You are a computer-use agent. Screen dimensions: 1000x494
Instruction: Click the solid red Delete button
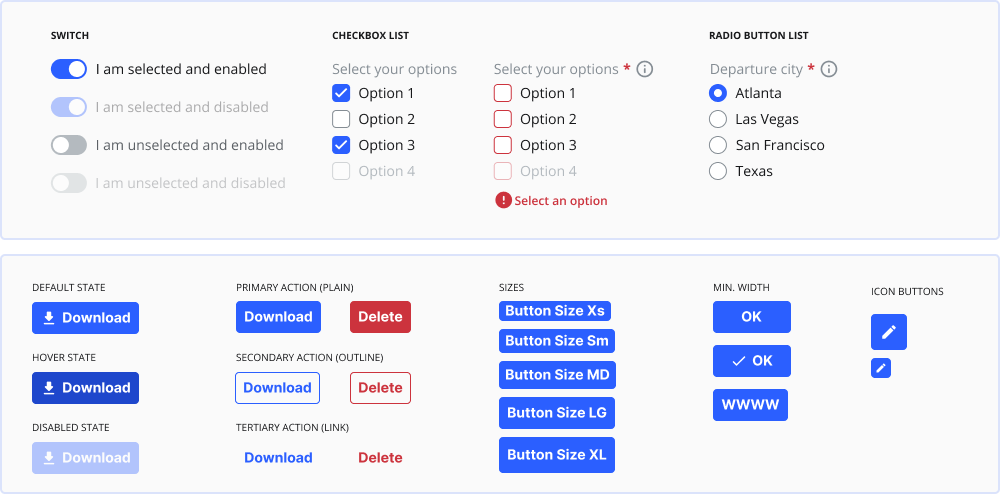(380, 317)
